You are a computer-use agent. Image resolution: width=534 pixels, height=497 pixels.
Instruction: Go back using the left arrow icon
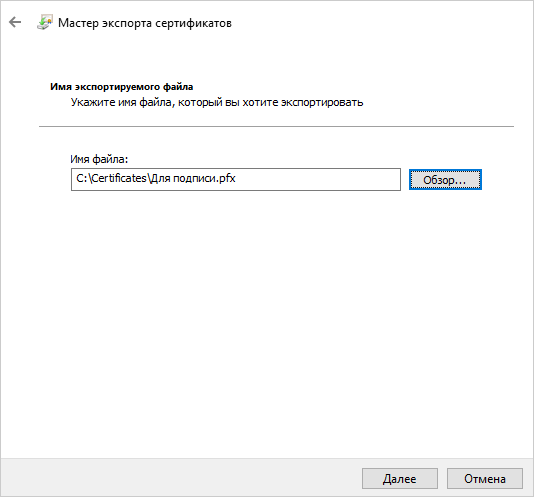[15, 22]
